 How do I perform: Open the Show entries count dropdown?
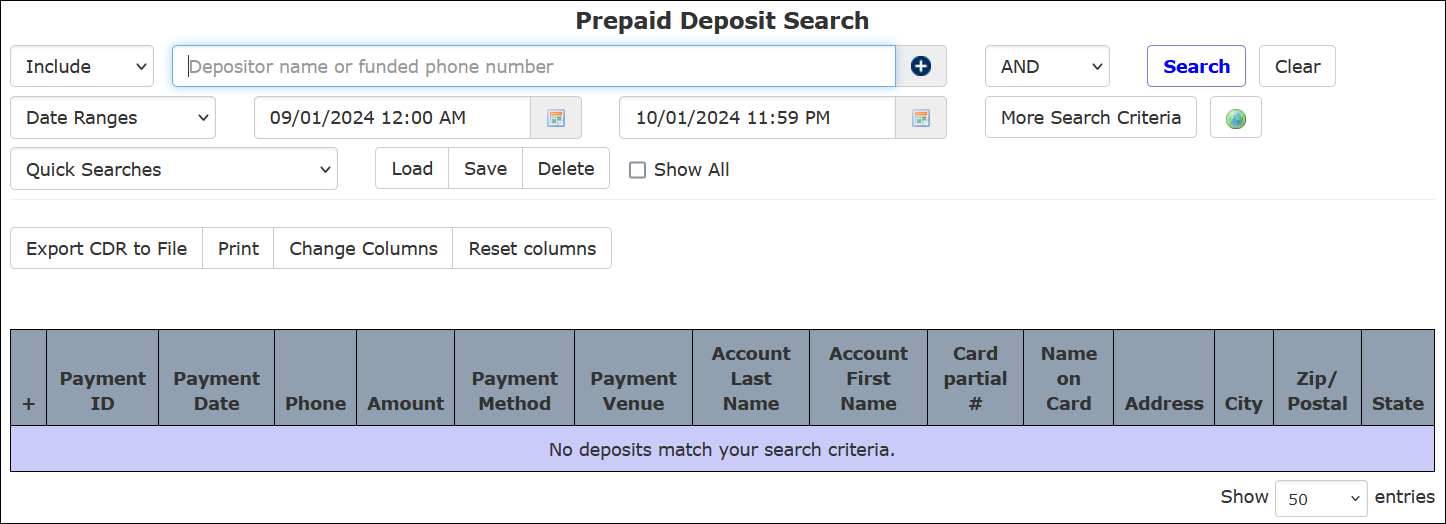pos(1321,498)
